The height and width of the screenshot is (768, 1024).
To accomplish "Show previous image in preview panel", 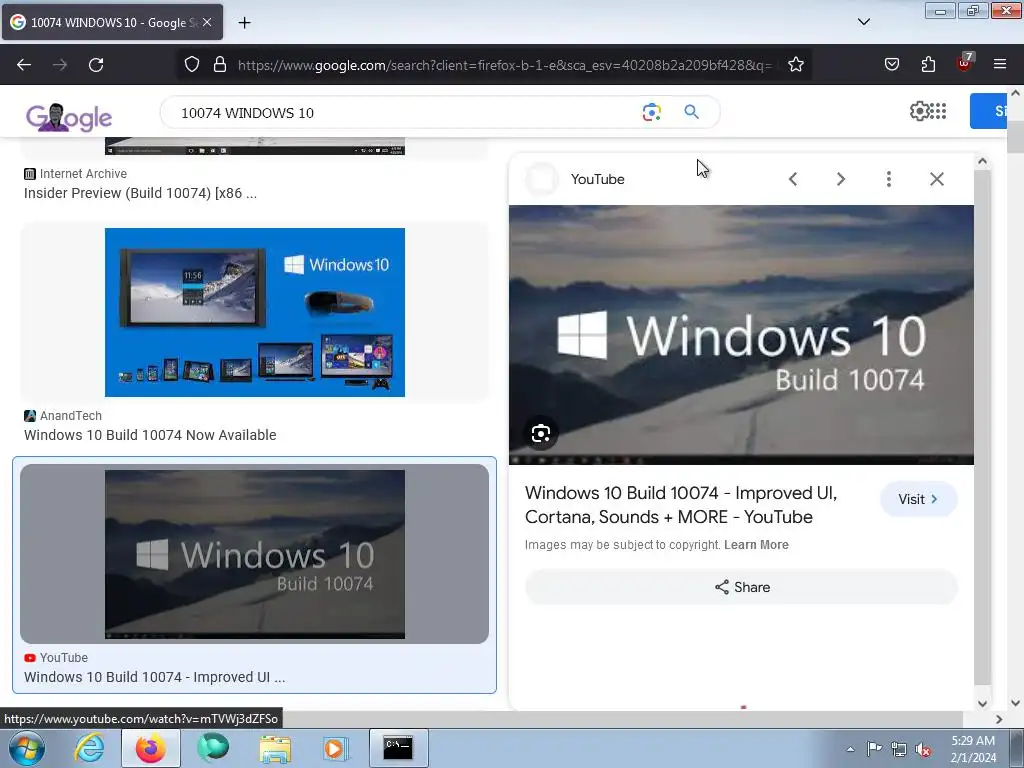I will click(x=793, y=179).
